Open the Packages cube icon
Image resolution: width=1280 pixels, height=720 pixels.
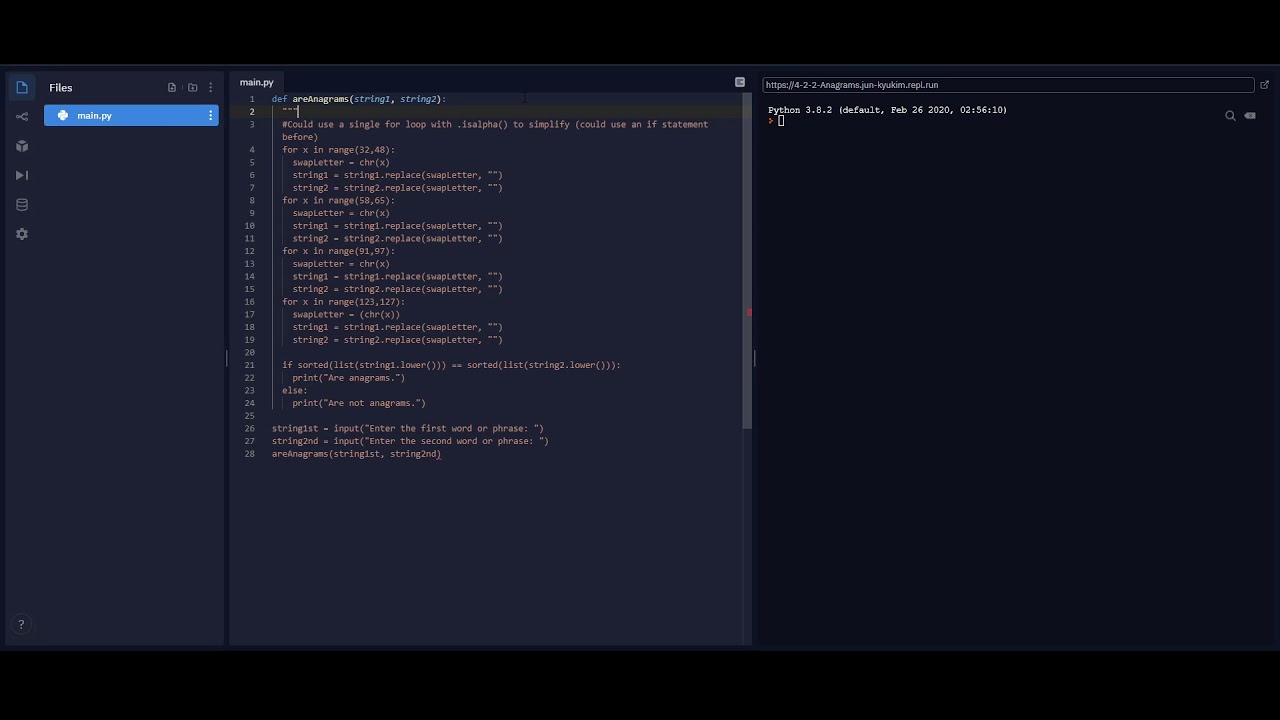pyautogui.click(x=22, y=146)
